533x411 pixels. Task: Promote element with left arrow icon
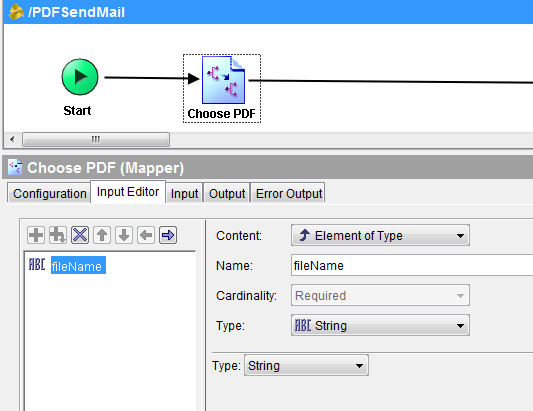[146, 235]
